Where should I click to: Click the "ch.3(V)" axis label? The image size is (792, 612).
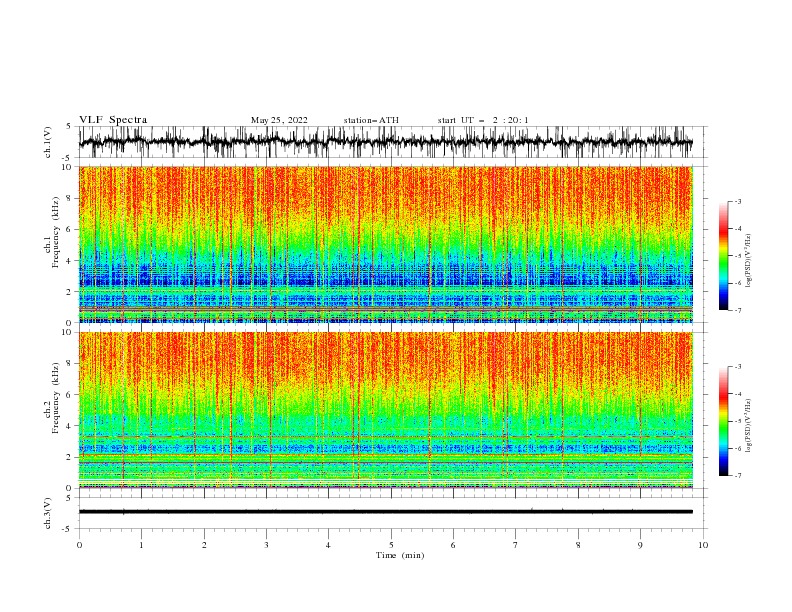[48, 513]
